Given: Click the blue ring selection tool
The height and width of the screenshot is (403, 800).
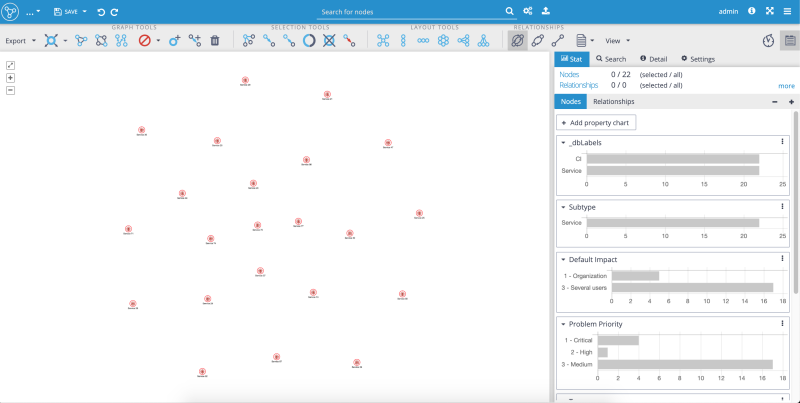Looking at the screenshot, I should pyautogui.click(x=309, y=40).
